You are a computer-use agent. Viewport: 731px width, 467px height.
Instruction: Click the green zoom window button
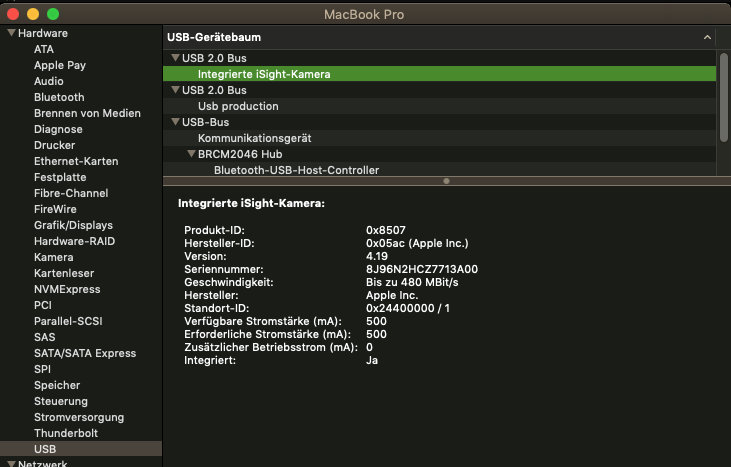click(53, 15)
